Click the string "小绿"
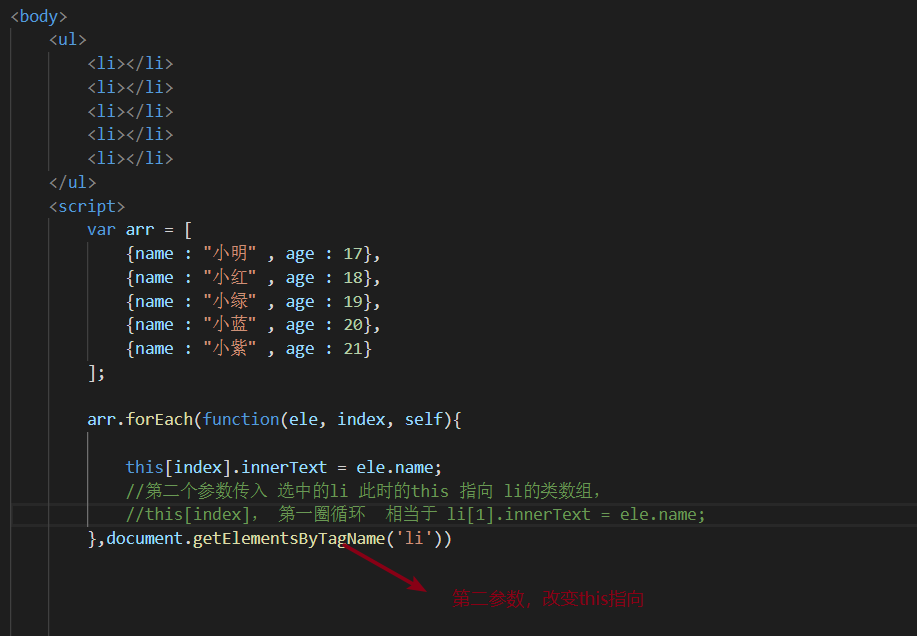917x636 pixels. click(x=230, y=302)
